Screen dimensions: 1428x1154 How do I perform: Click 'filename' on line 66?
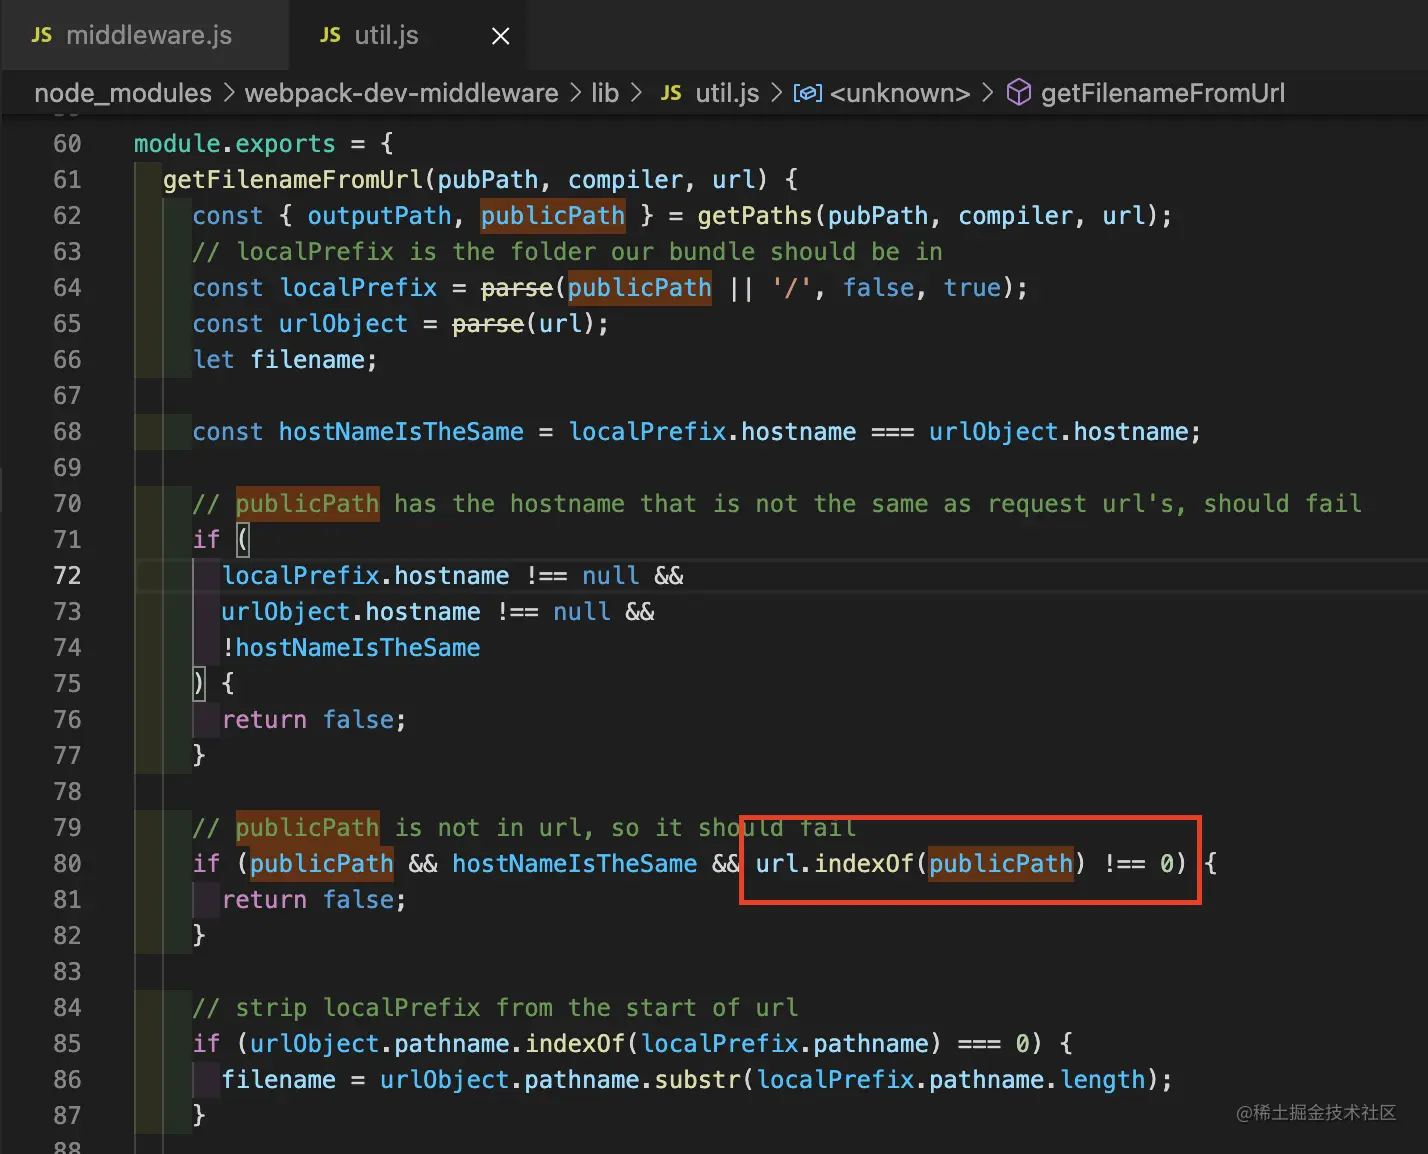(307, 360)
